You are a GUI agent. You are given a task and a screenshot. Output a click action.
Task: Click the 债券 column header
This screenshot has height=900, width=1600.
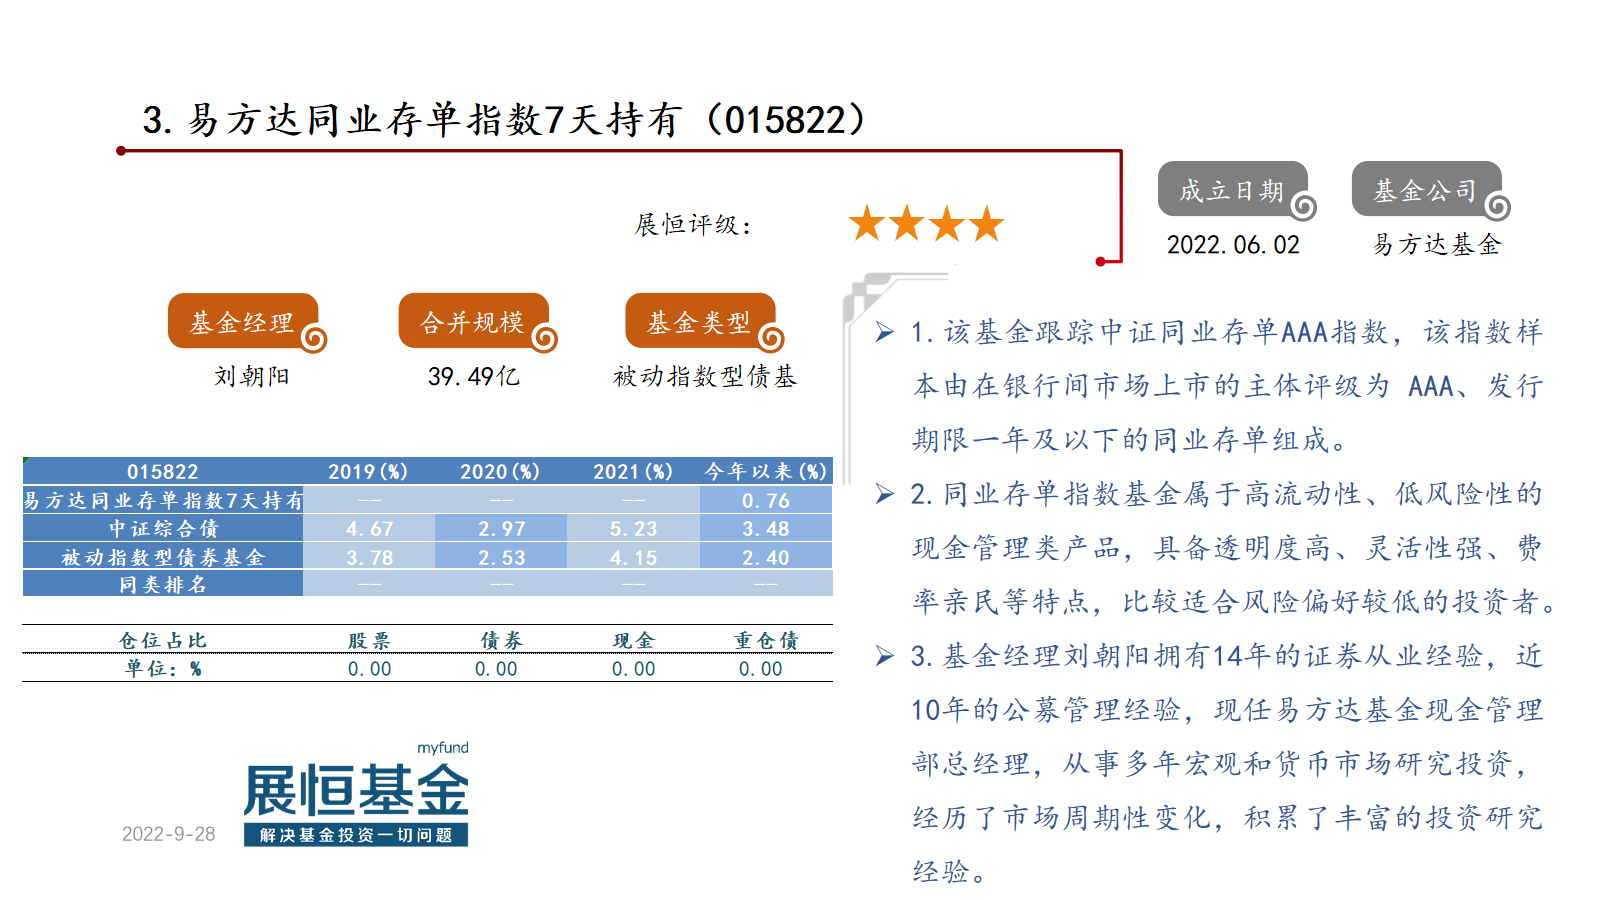coord(501,640)
